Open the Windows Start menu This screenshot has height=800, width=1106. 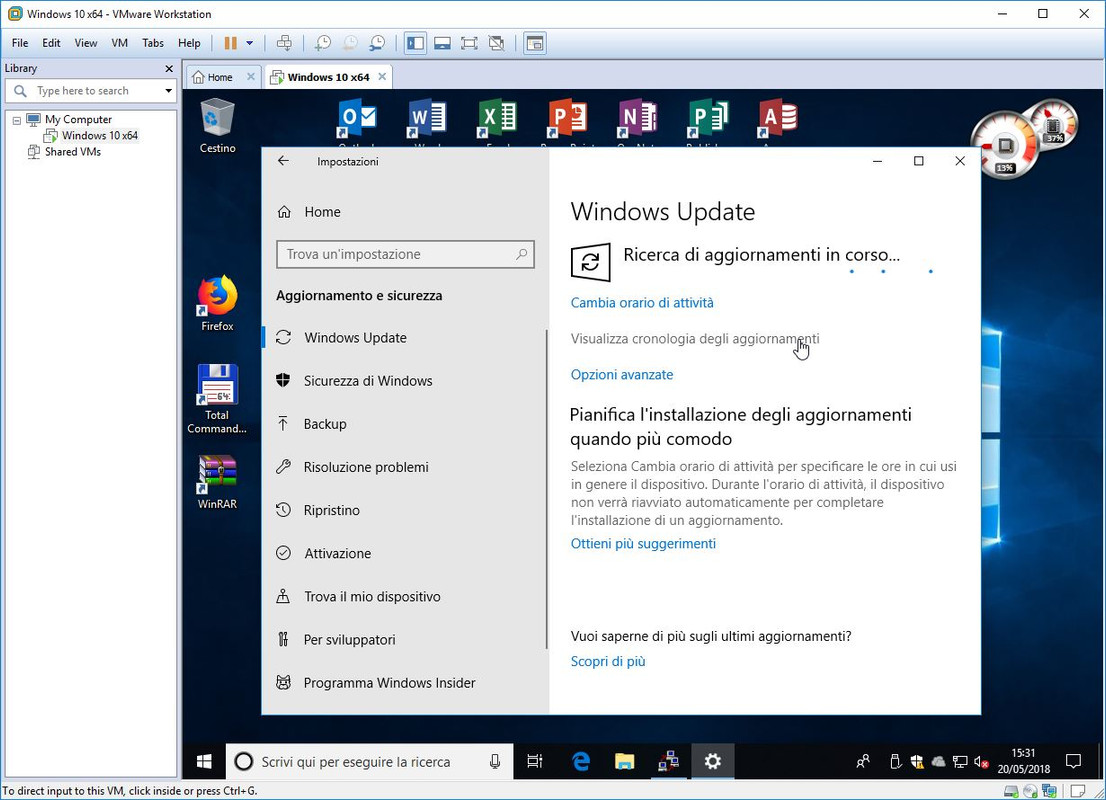(204, 761)
